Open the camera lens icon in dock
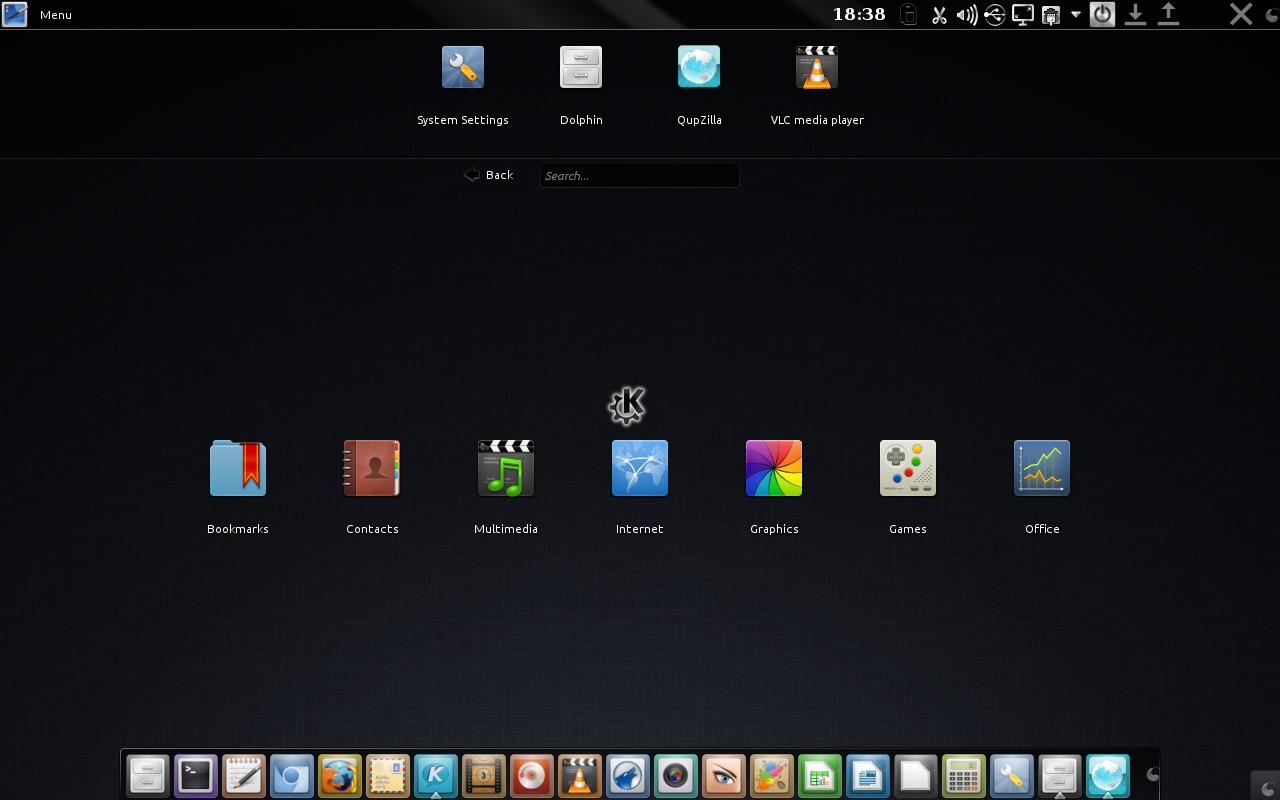The height and width of the screenshot is (800, 1280). [x=676, y=775]
